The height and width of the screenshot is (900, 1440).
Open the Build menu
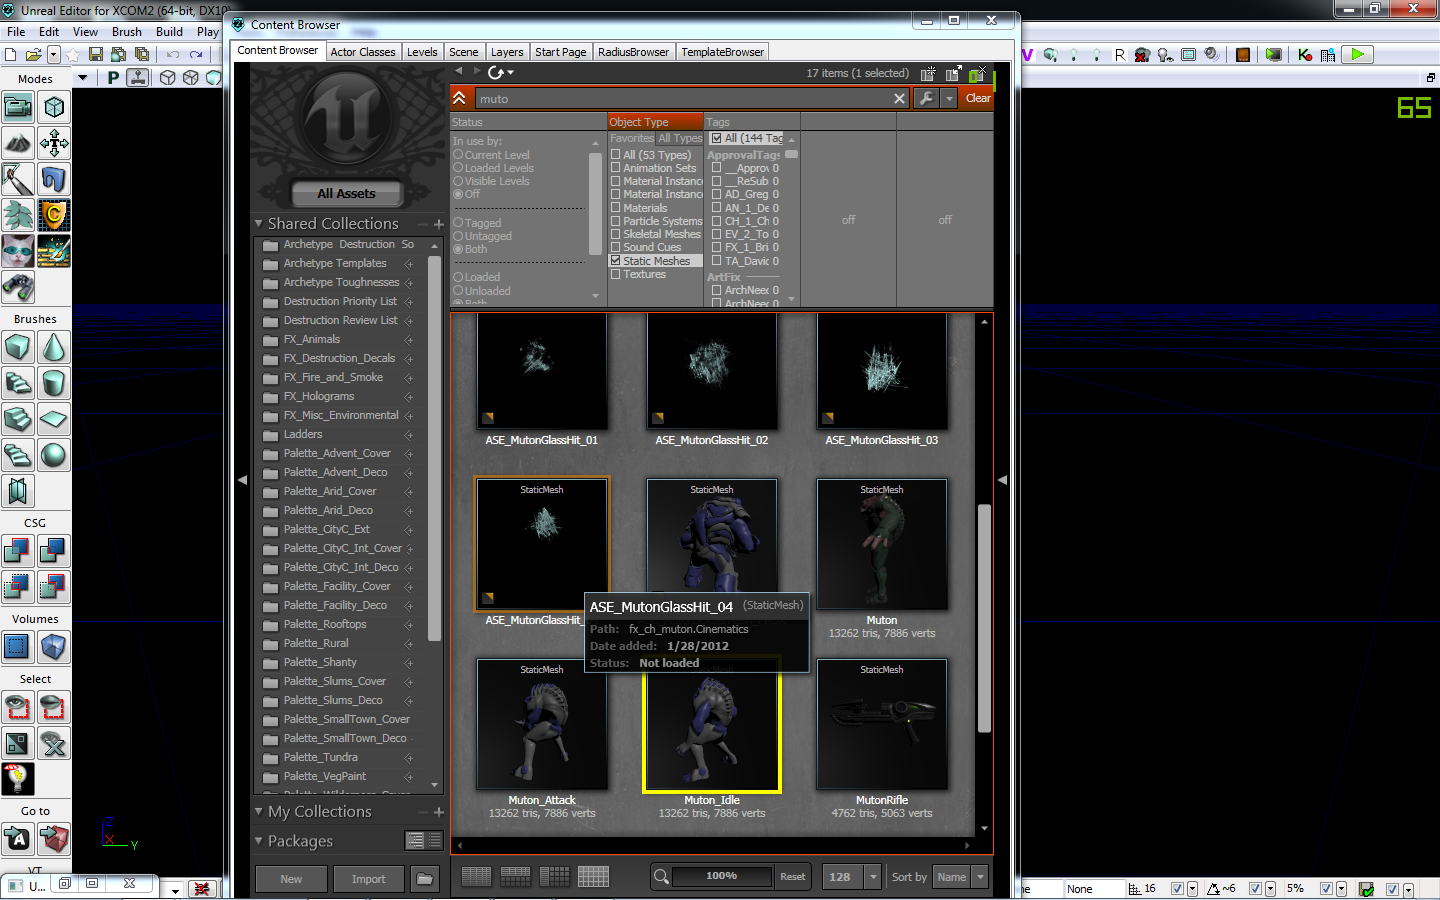click(x=170, y=32)
